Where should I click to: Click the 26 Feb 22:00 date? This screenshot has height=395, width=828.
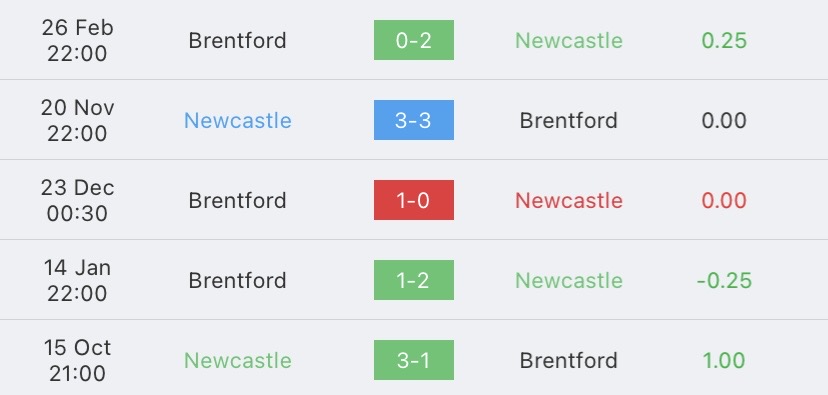tap(77, 41)
